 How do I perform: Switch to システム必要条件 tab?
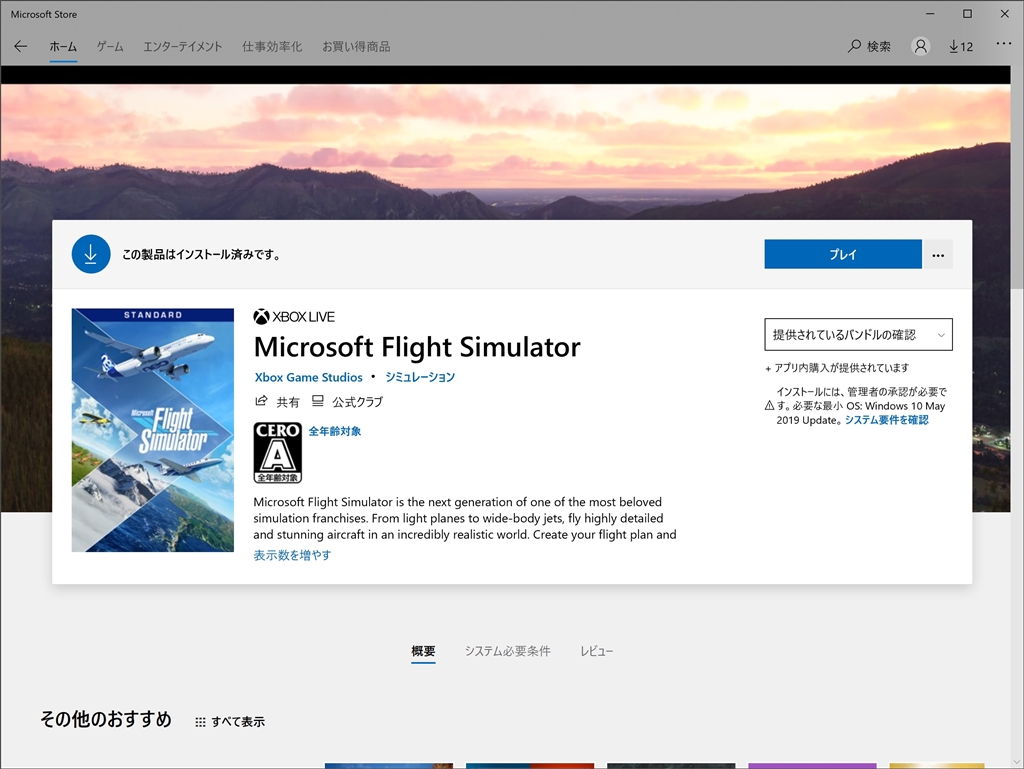click(x=507, y=651)
